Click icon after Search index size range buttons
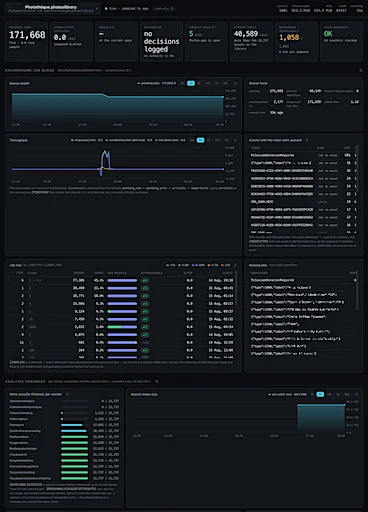The height and width of the screenshot is (512, 368). pos(356,394)
